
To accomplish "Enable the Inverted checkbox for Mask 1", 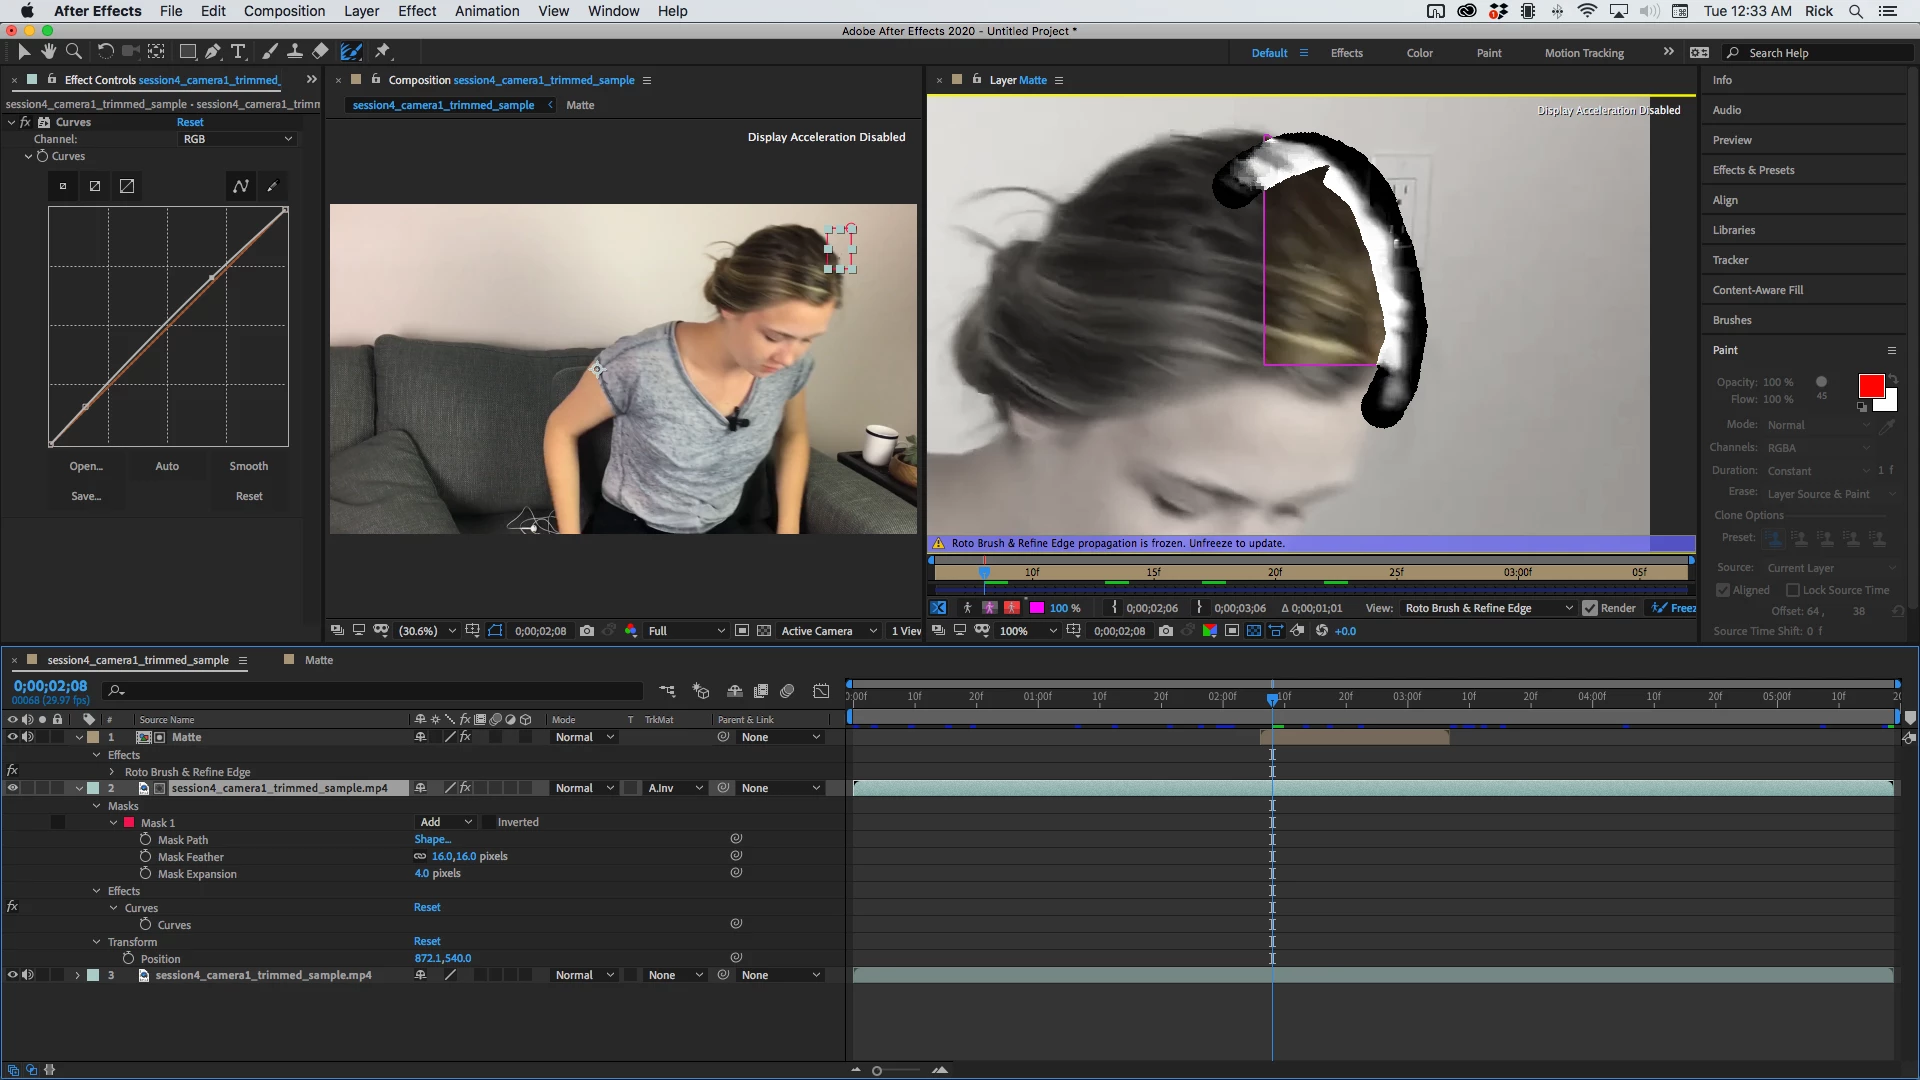I will point(489,822).
